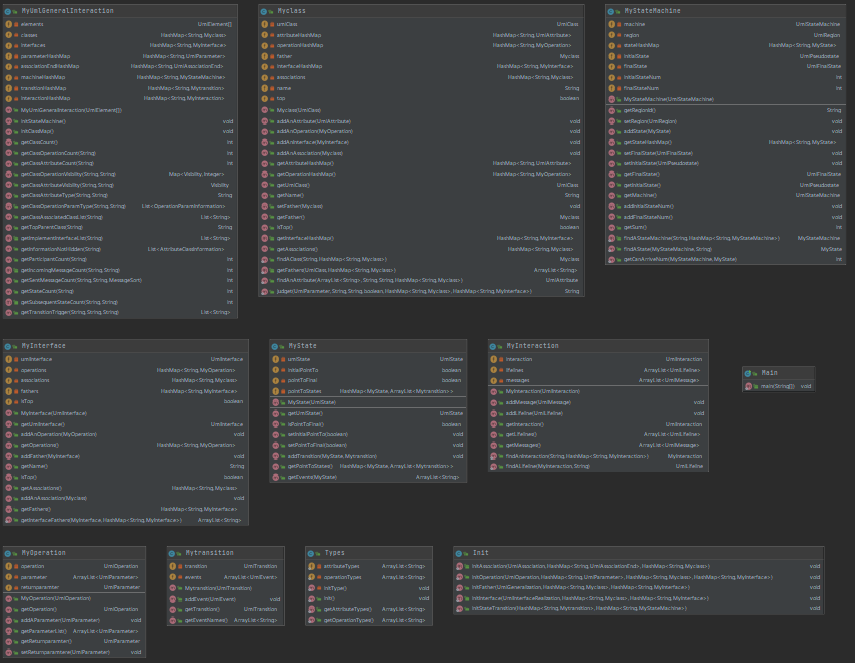
Task: Click the class icon beside Myclass header
Action: pyautogui.click(x=263, y=11)
